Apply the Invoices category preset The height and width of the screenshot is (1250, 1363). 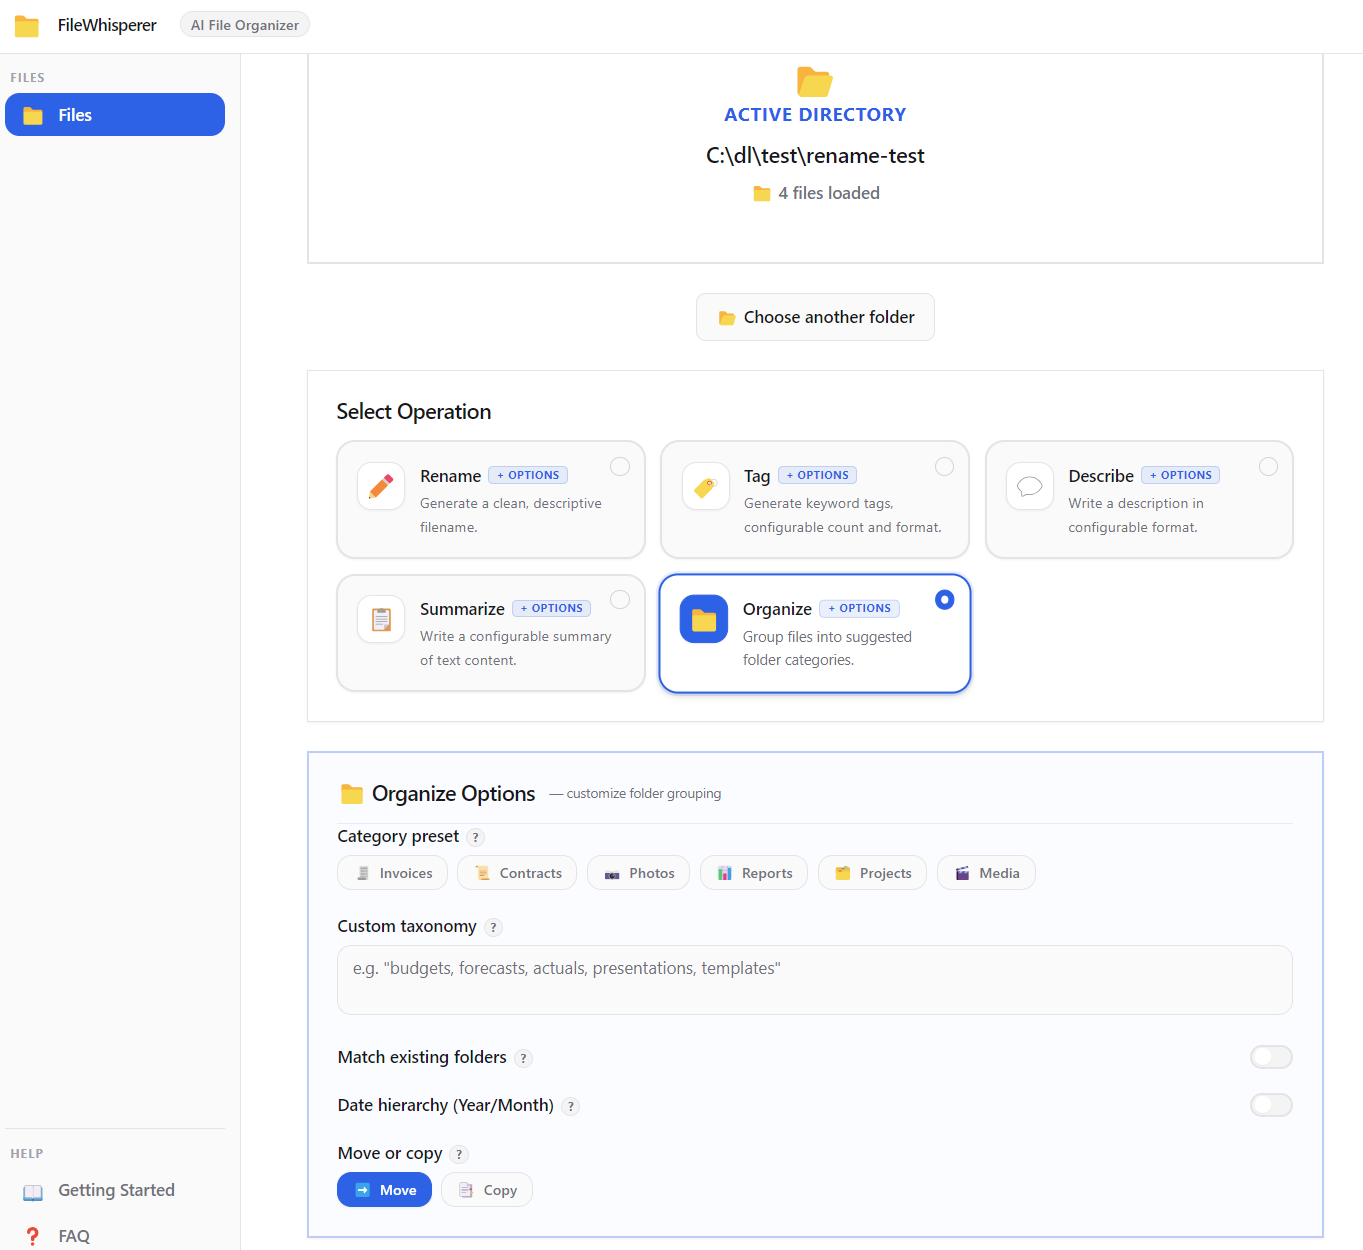392,873
